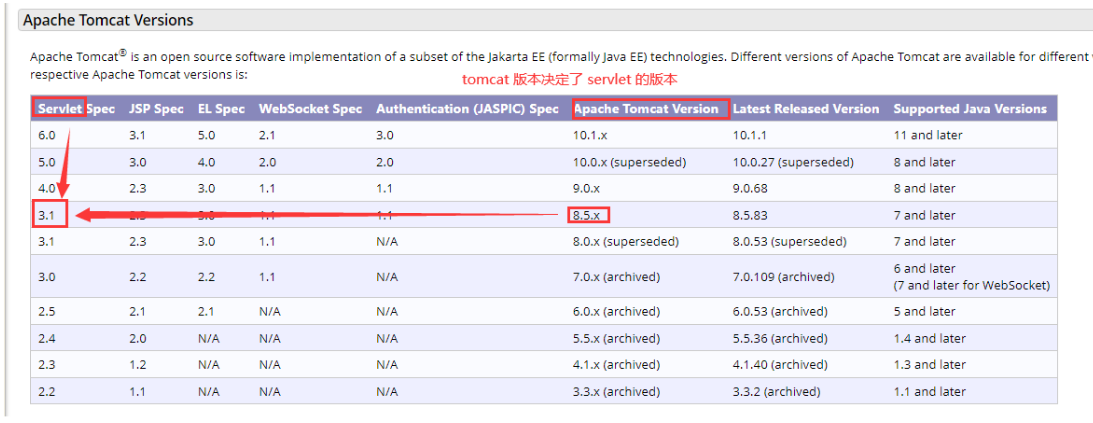This screenshot has width=1093, height=423.
Task: Click the Apache Tomcat Versions heading
Action: pyautogui.click(x=108, y=20)
